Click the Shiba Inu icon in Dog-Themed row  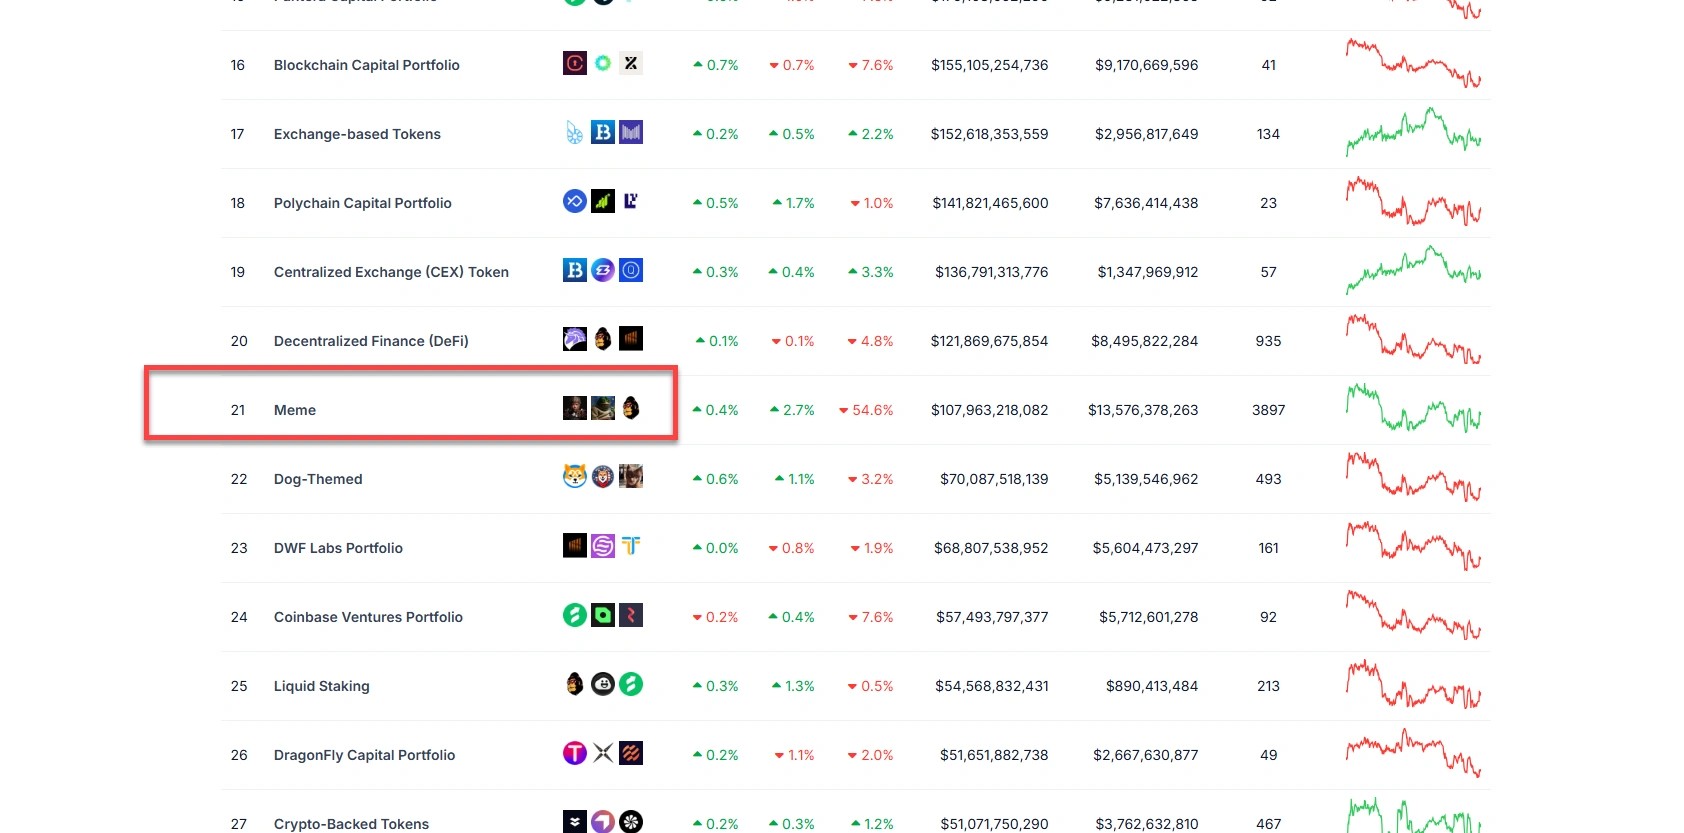(x=575, y=477)
